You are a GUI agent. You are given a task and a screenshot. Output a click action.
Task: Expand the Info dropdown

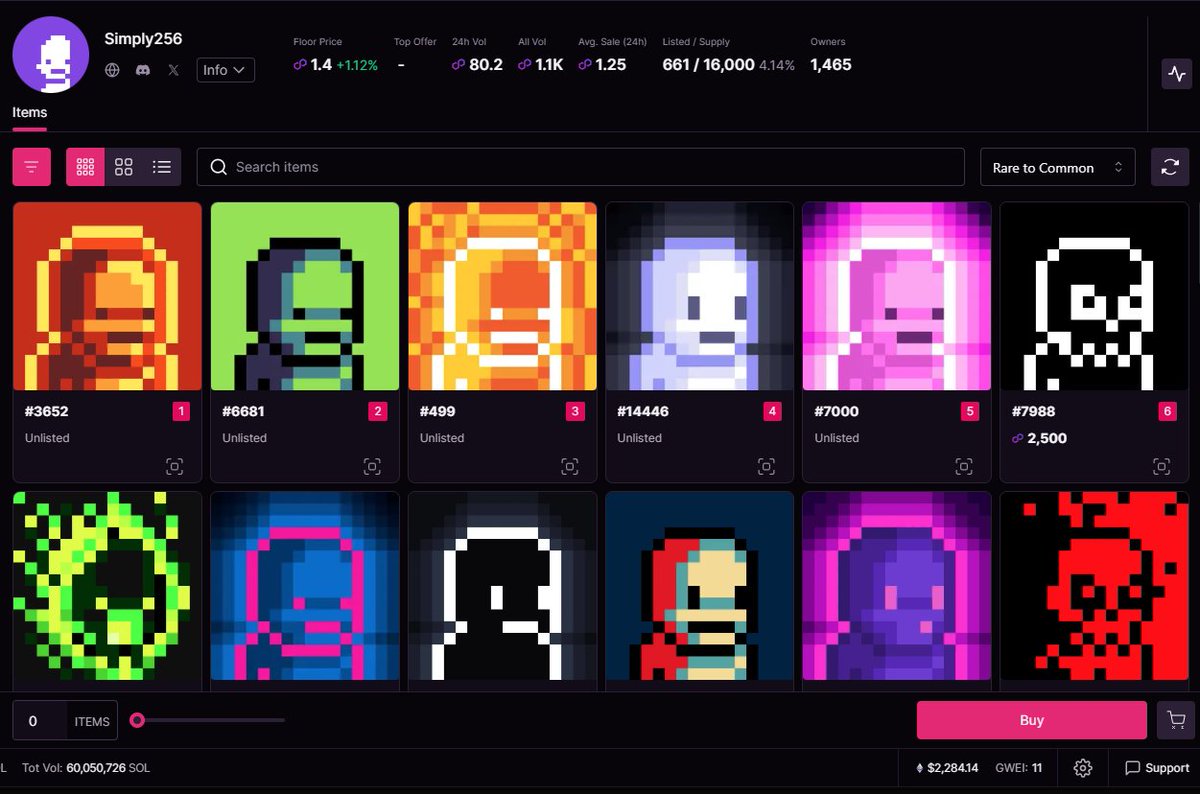(x=225, y=70)
